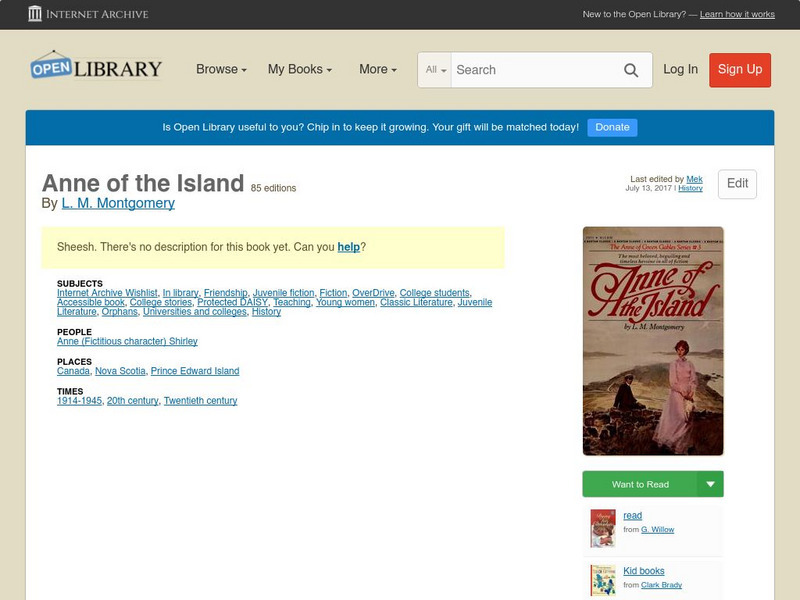Open the More menu

(x=378, y=69)
